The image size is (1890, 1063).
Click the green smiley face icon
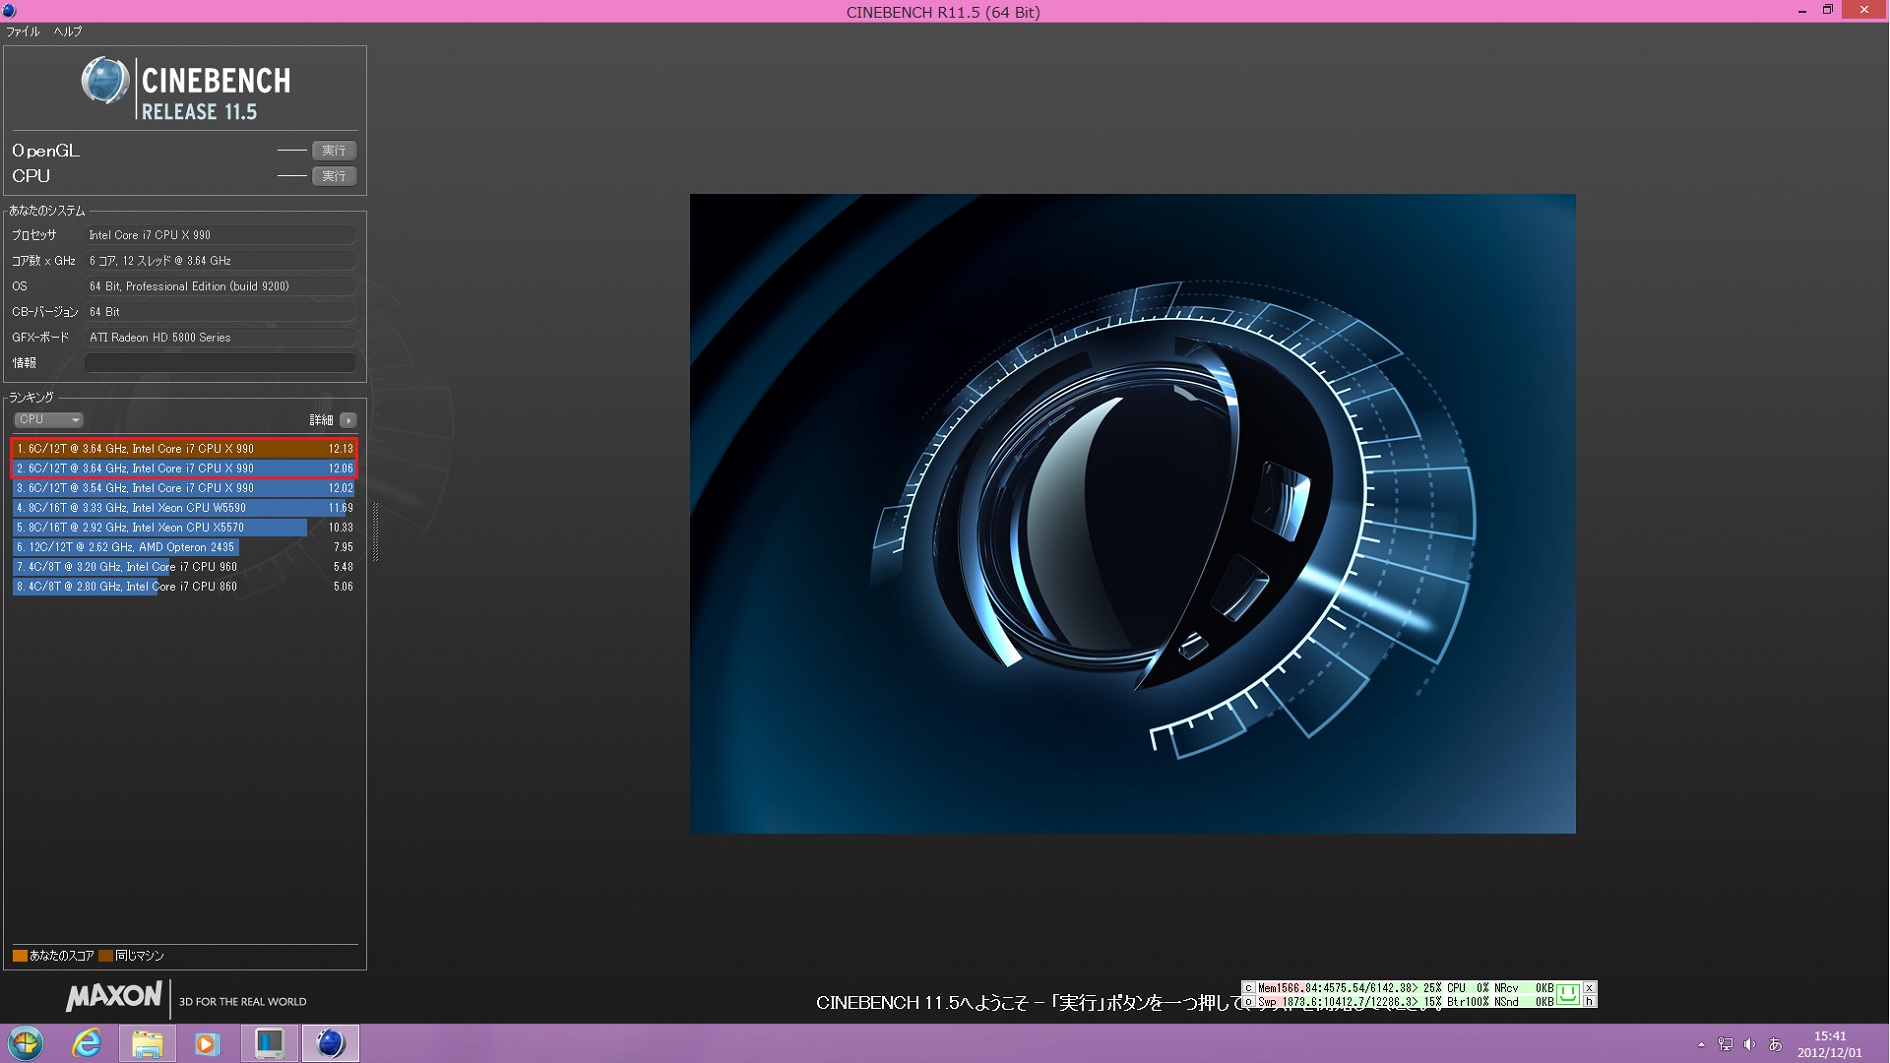tap(1568, 995)
